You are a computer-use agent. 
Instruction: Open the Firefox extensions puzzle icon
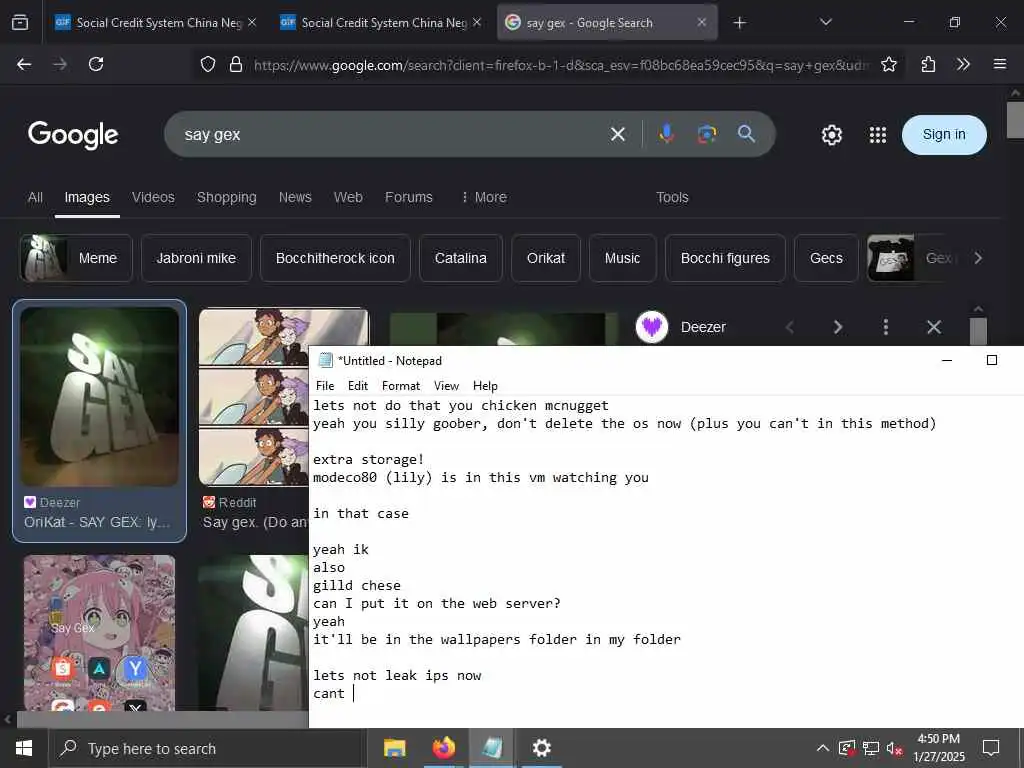point(928,64)
